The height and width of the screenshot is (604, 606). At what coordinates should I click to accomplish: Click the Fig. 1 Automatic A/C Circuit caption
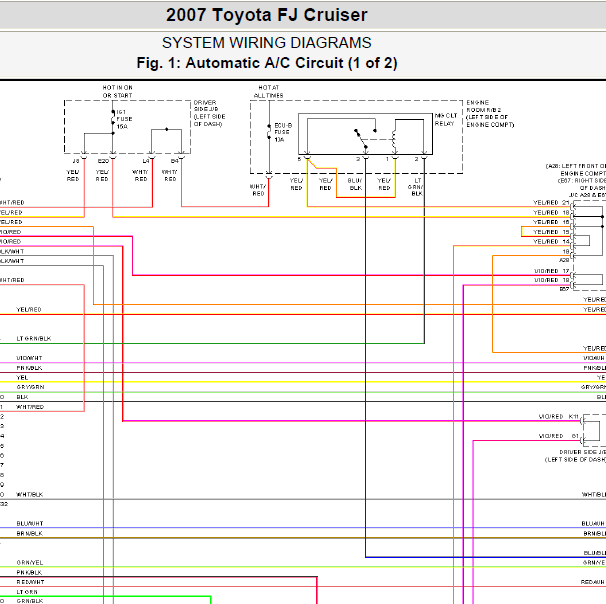click(x=267, y=63)
